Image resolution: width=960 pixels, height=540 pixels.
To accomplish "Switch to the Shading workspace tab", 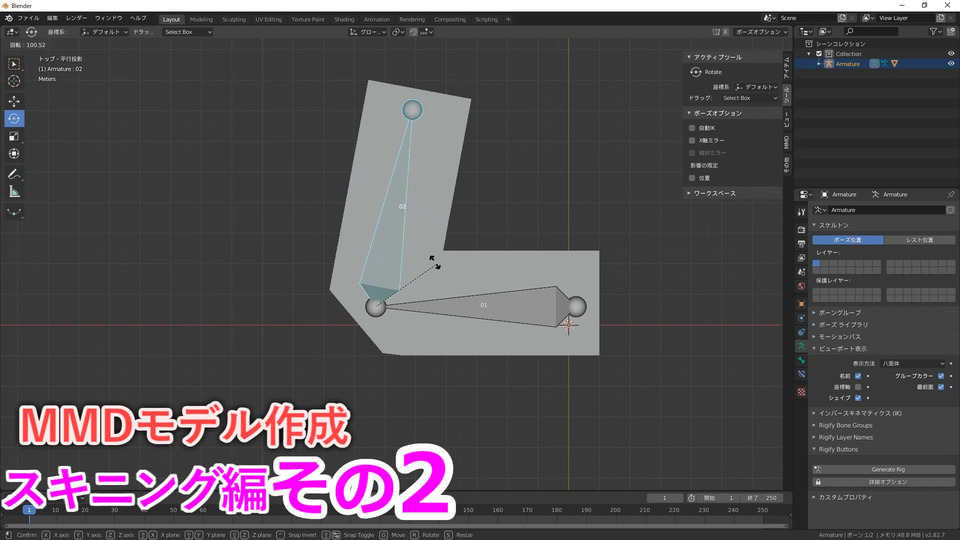I will (344, 20).
